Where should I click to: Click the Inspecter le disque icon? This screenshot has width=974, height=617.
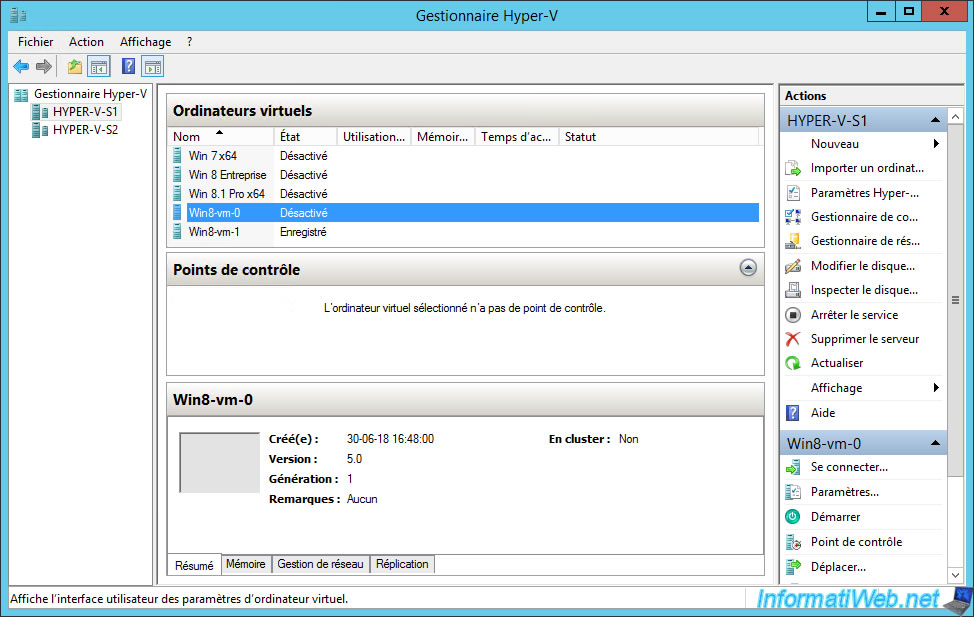pyautogui.click(x=793, y=290)
